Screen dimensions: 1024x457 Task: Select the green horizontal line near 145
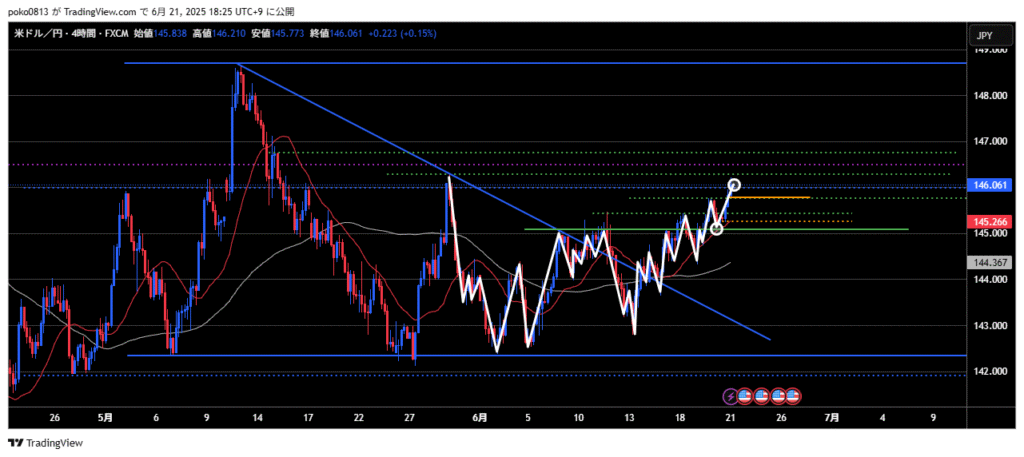coord(850,229)
